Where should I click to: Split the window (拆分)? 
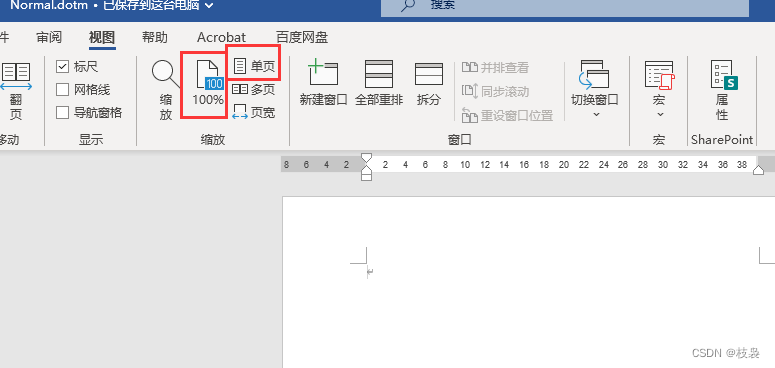[x=429, y=83]
